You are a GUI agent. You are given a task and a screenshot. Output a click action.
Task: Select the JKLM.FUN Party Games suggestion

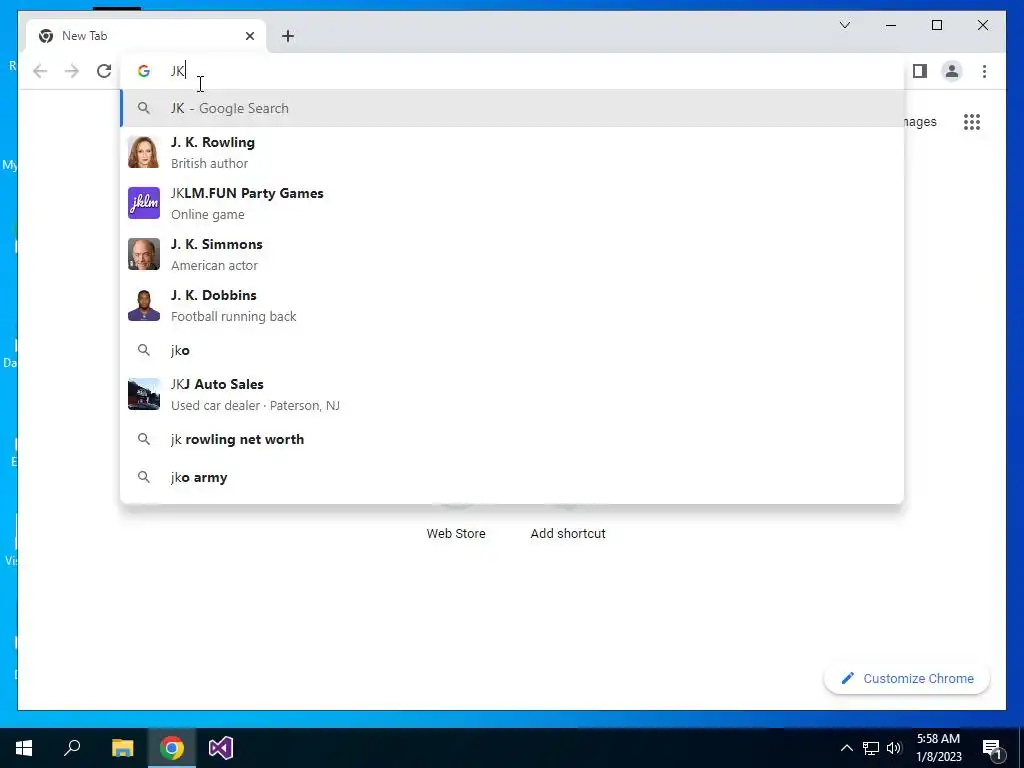pos(512,203)
